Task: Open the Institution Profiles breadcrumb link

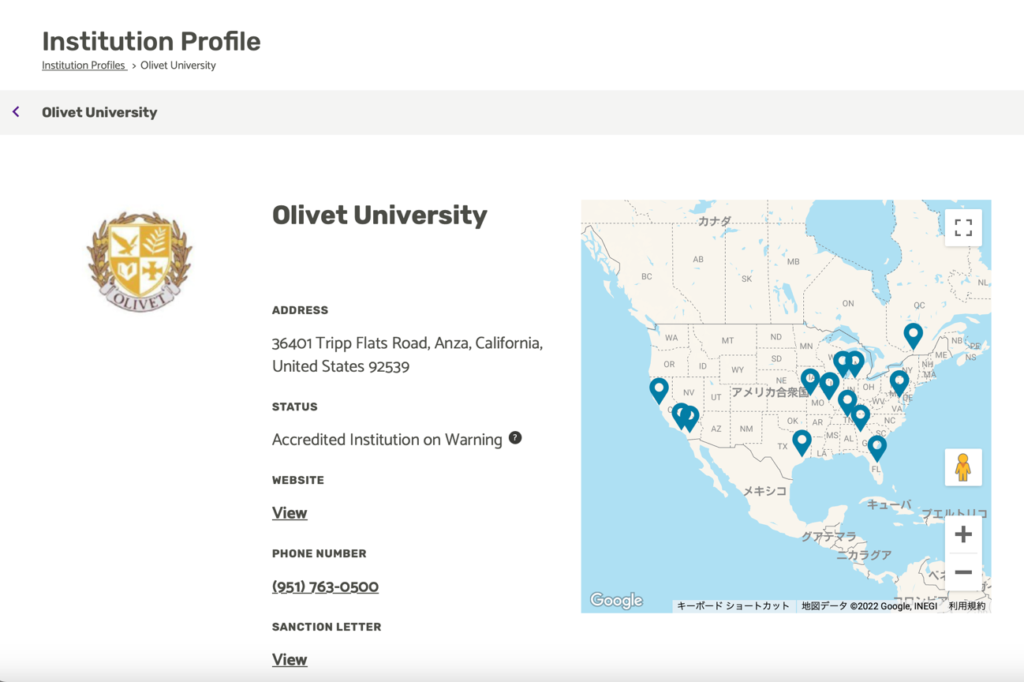Action: tap(83, 66)
